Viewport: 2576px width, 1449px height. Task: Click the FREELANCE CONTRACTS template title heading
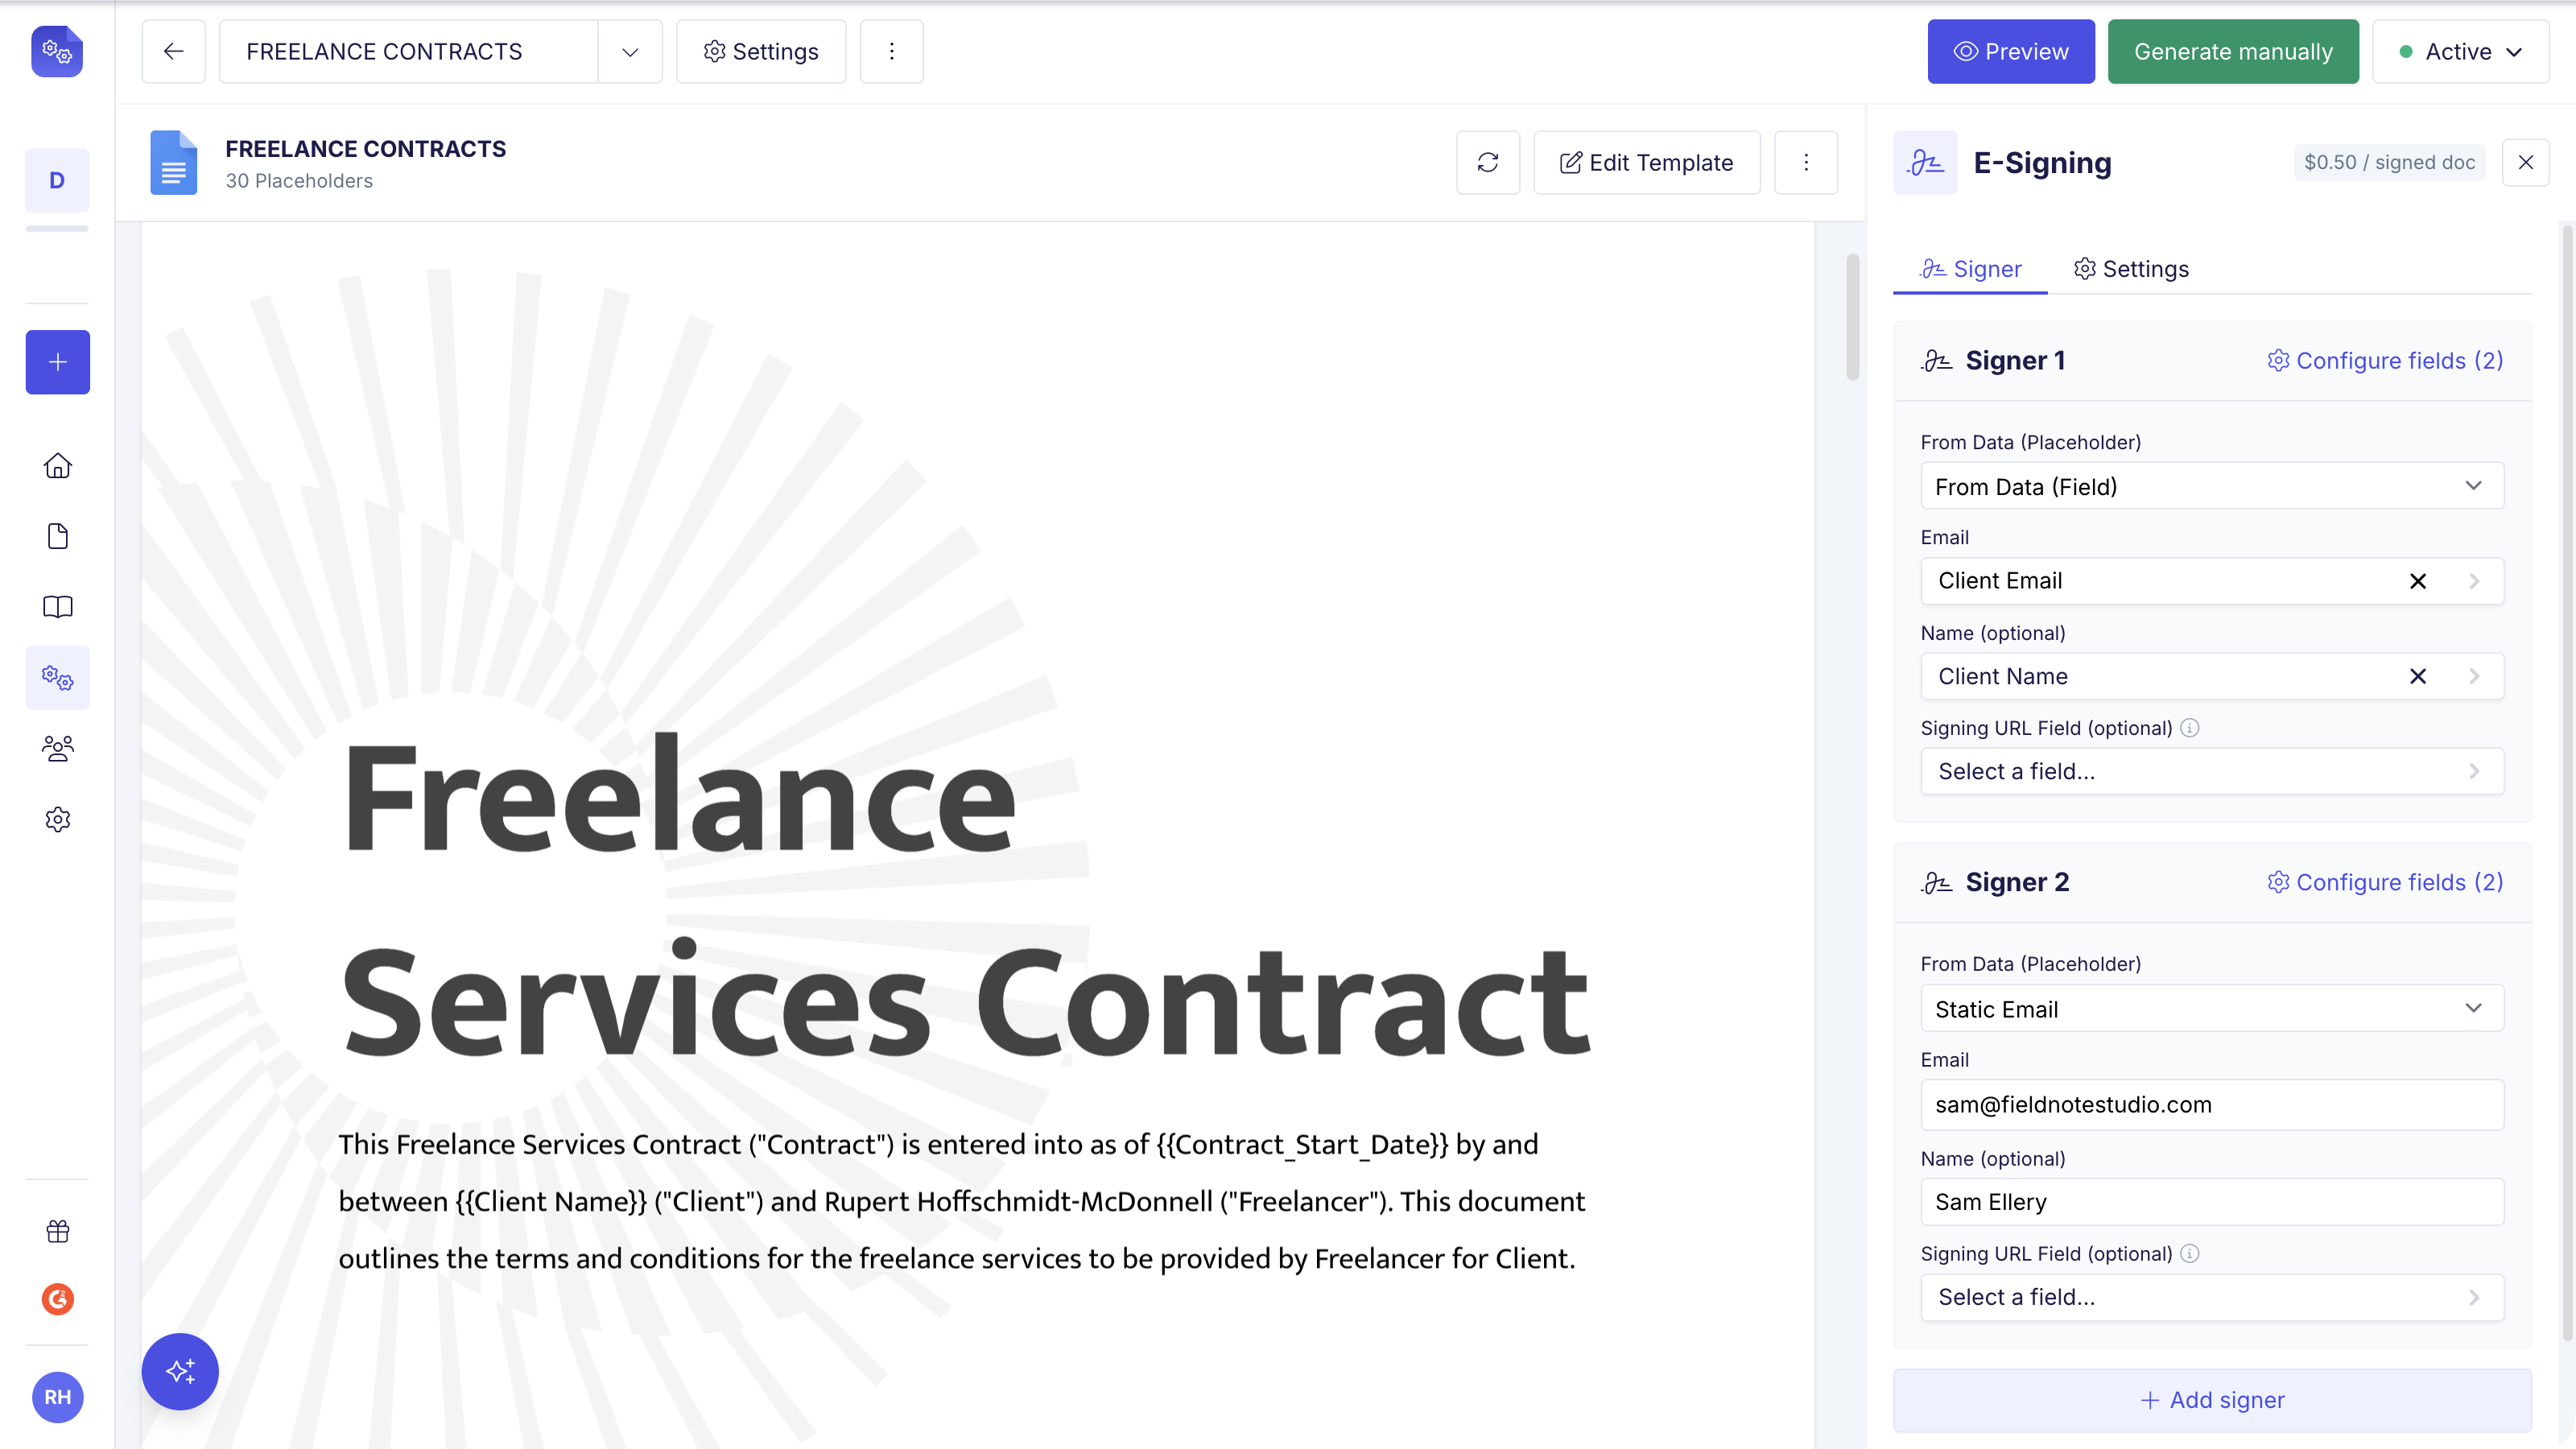tap(365, 149)
